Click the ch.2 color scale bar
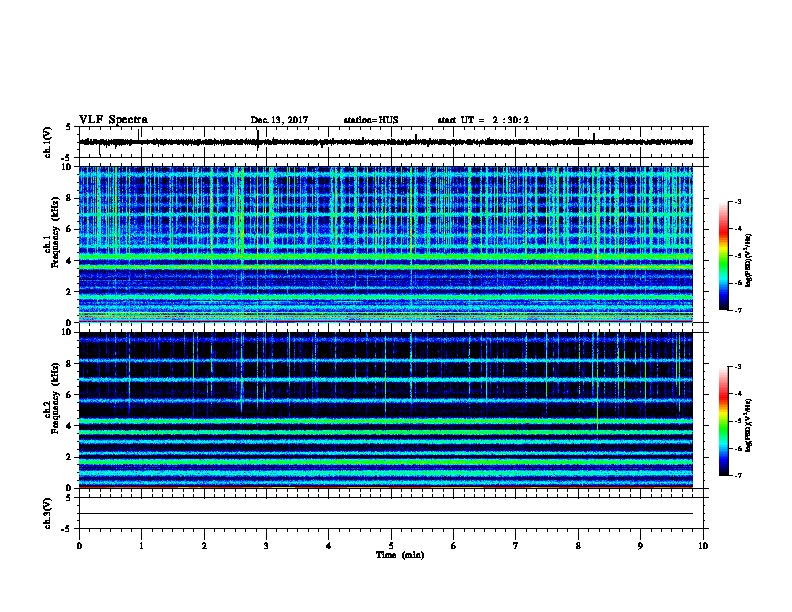The height and width of the screenshot is (612, 792). pyautogui.click(x=723, y=421)
